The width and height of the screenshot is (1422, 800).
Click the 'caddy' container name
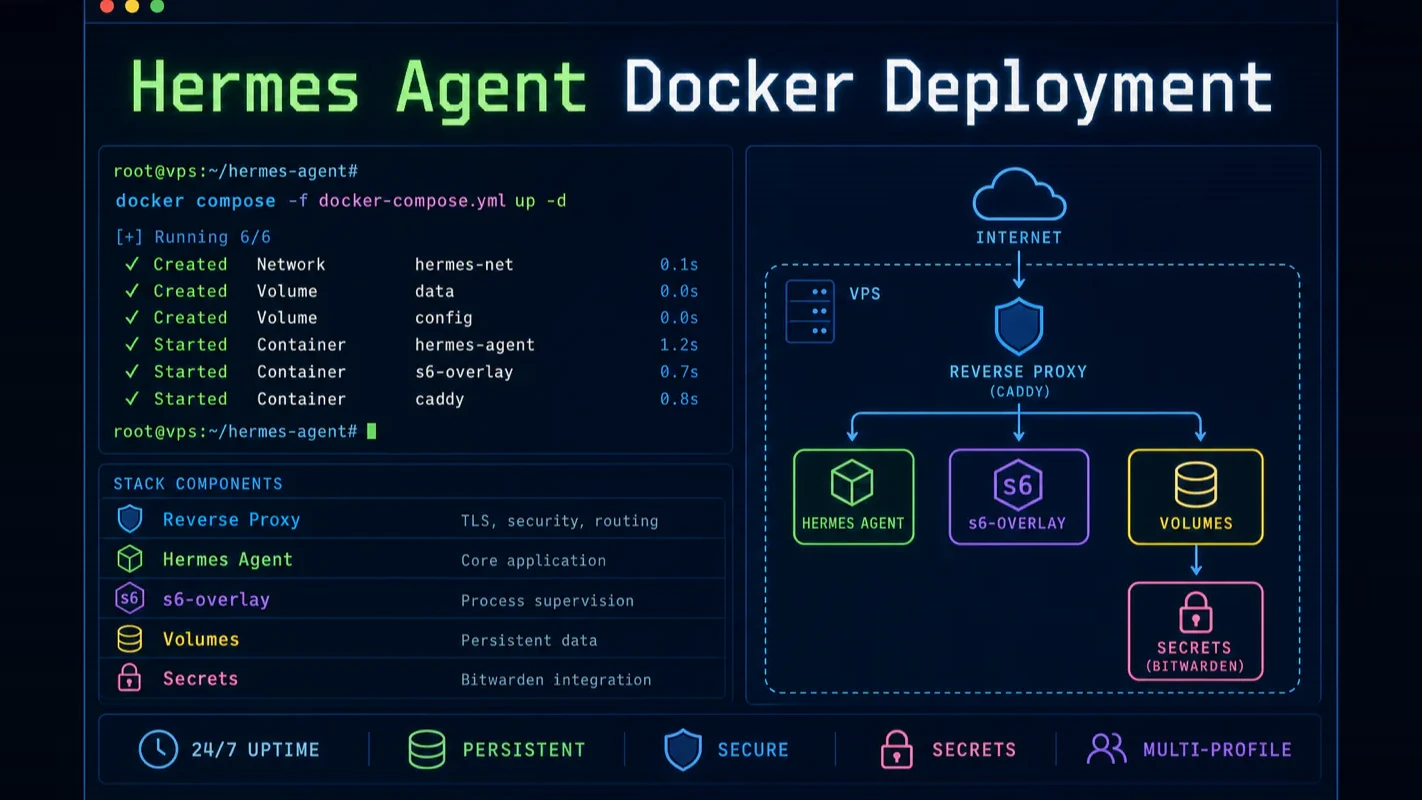(x=440, y=399)
